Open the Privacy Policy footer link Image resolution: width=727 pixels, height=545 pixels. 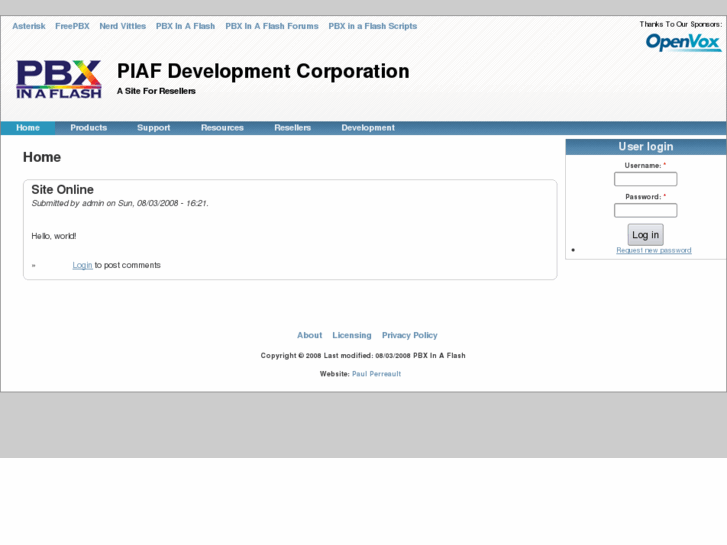[410, 335]
